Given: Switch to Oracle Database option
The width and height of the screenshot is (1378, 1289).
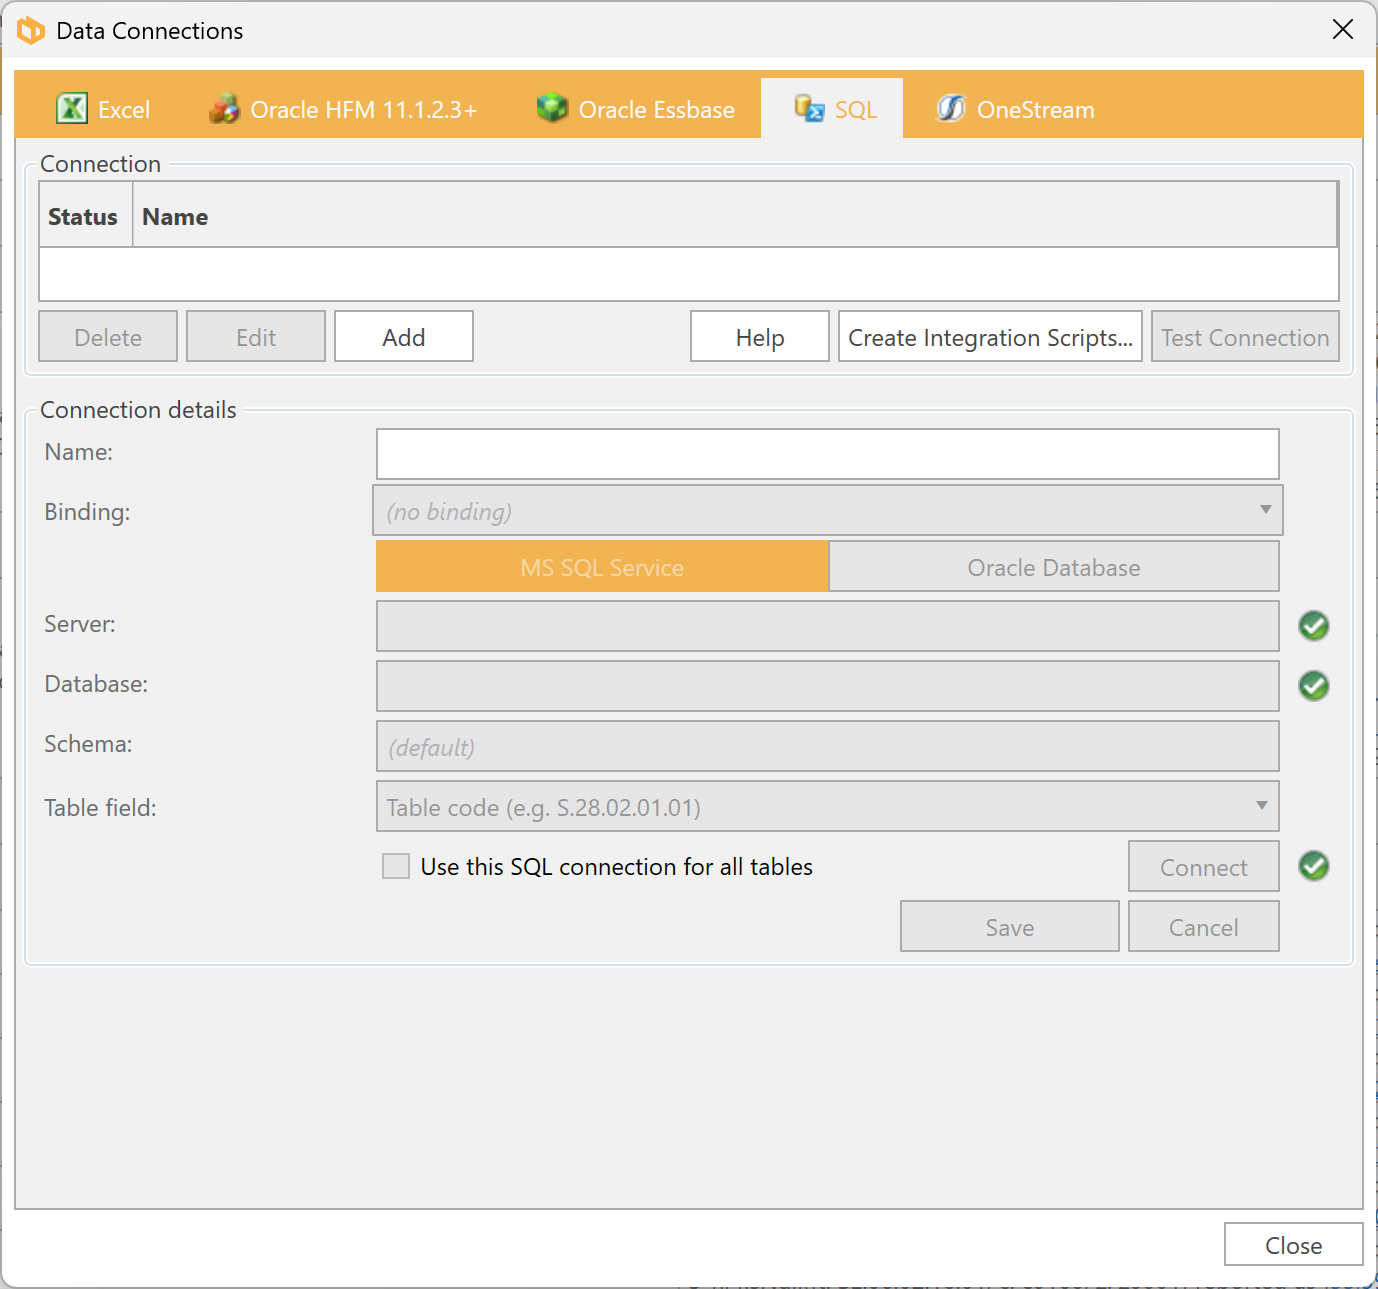Looking at the screenshot, I should coord(1053,567).
